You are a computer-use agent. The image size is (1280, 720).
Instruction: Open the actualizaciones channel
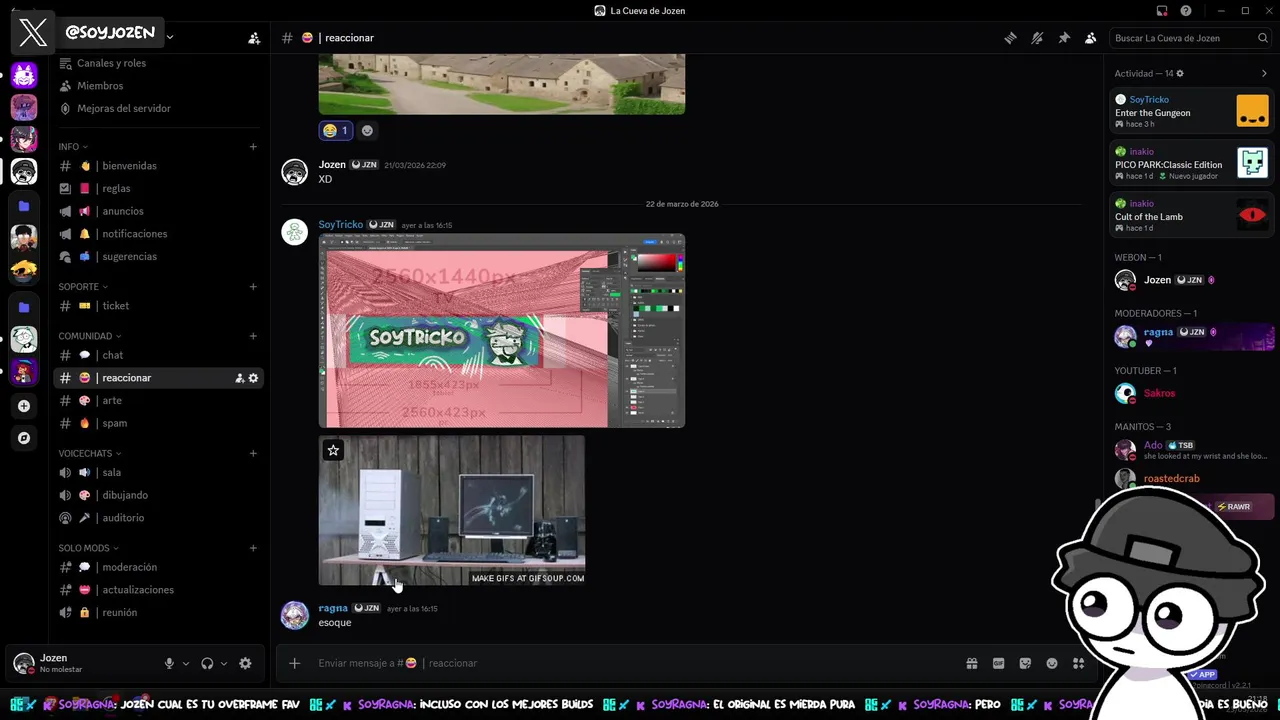tap(159, 590)
